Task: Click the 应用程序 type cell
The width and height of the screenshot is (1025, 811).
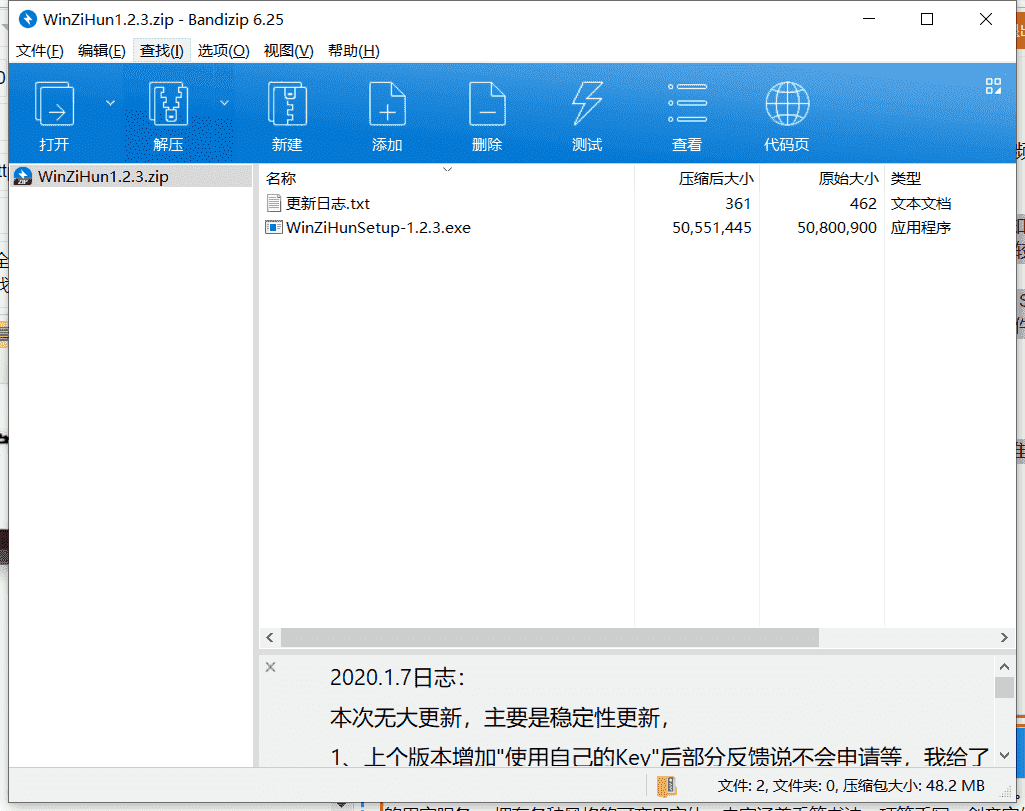Action: tap(920, 227)
